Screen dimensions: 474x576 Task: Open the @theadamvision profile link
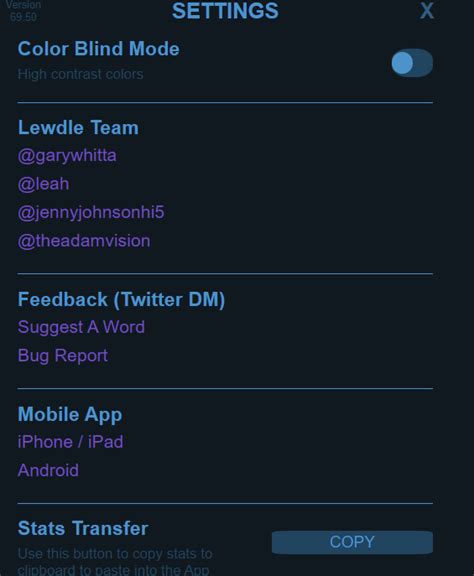[x=84, y=241]
